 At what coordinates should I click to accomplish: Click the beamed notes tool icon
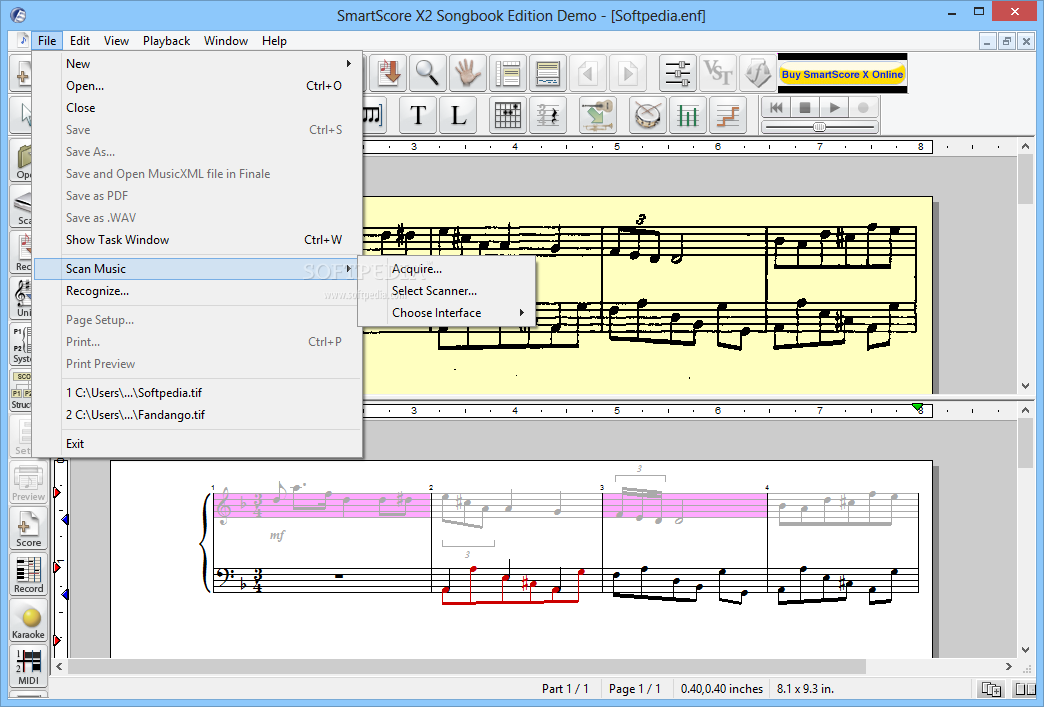click(374, 115)
